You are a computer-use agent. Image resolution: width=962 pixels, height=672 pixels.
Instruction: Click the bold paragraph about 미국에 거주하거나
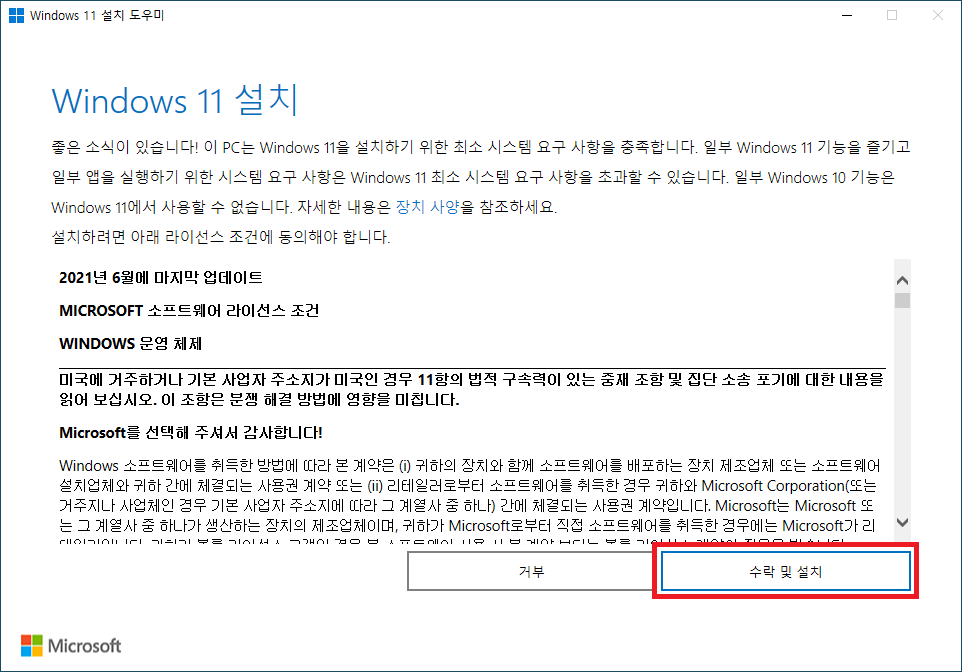click(x=471, y=390)
